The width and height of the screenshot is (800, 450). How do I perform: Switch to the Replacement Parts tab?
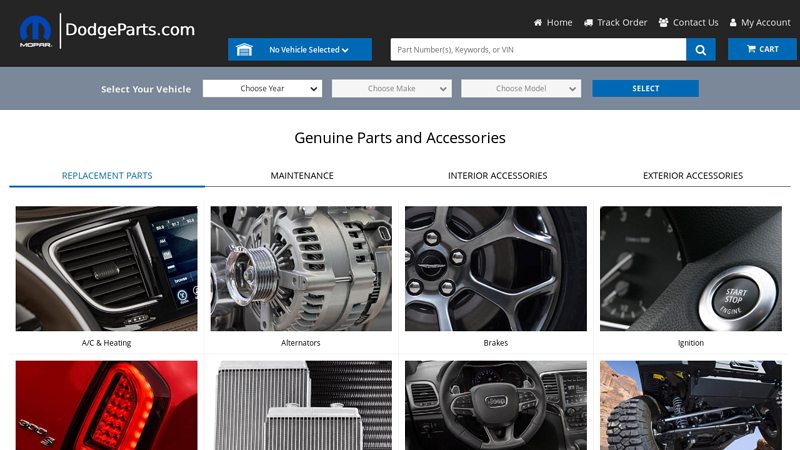(107, 176)
